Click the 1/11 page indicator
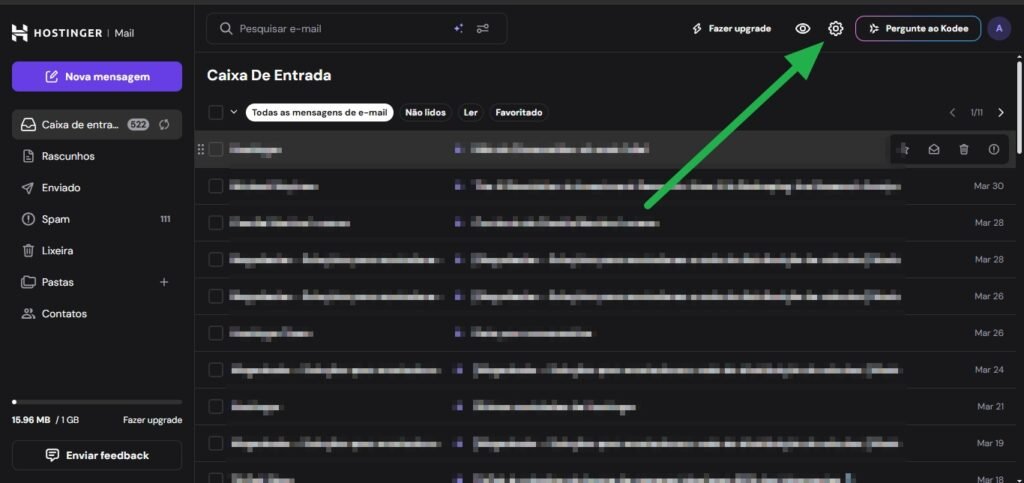This screenshot has width=1024, height=483. click(976, 112)
